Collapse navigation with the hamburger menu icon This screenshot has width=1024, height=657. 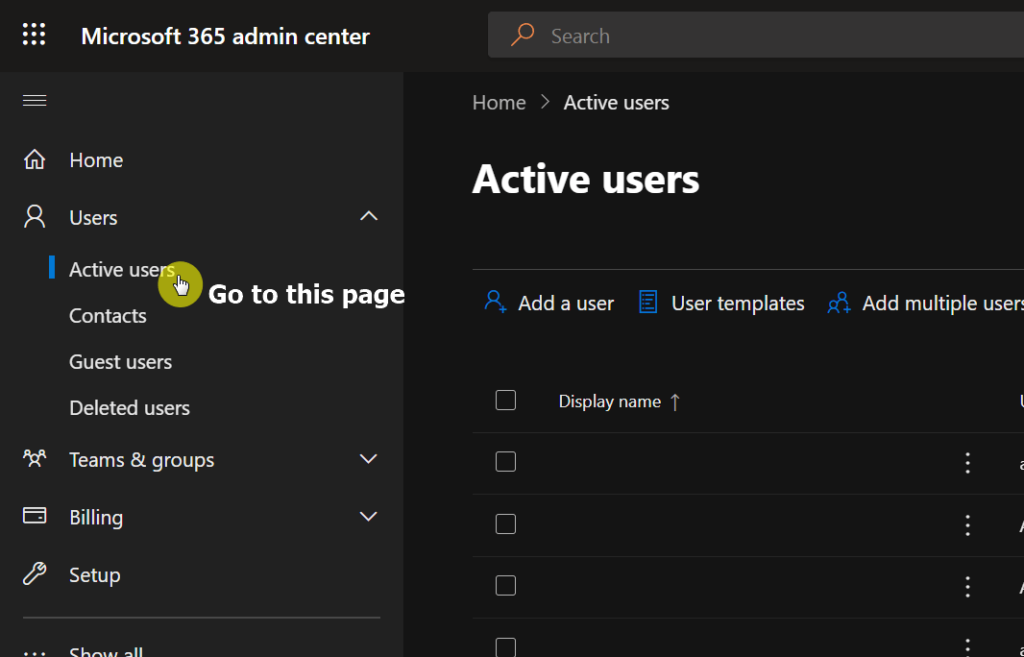tap(35, 101)
